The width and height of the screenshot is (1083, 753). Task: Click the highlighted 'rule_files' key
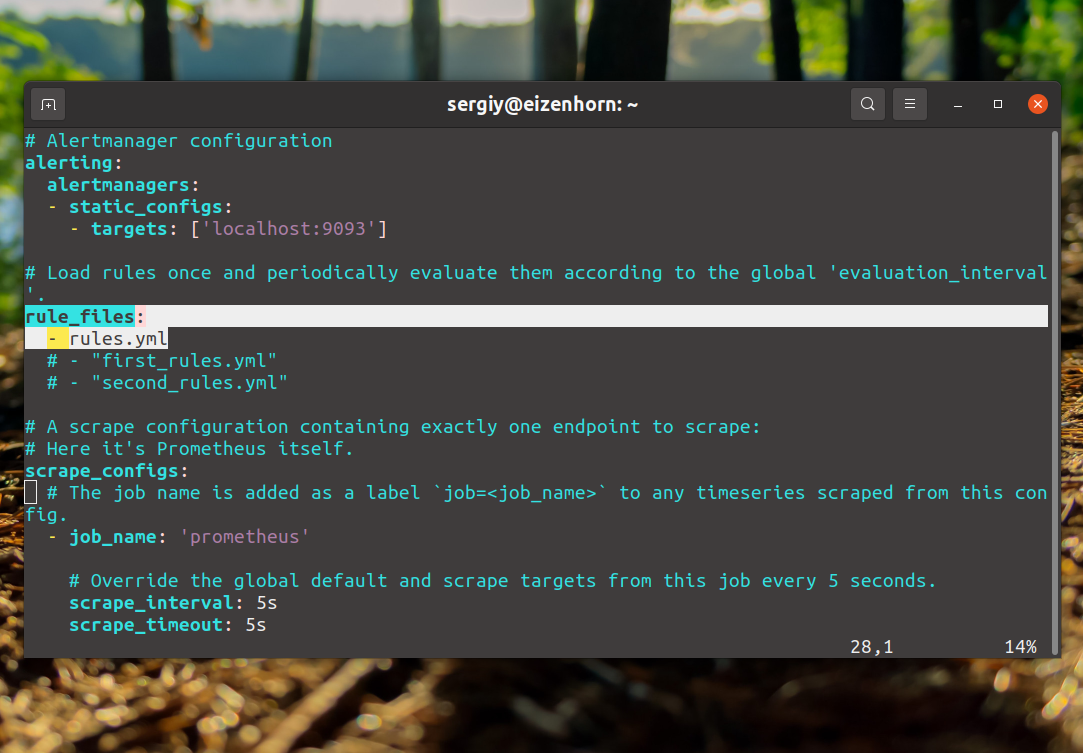tap(79, 316)
